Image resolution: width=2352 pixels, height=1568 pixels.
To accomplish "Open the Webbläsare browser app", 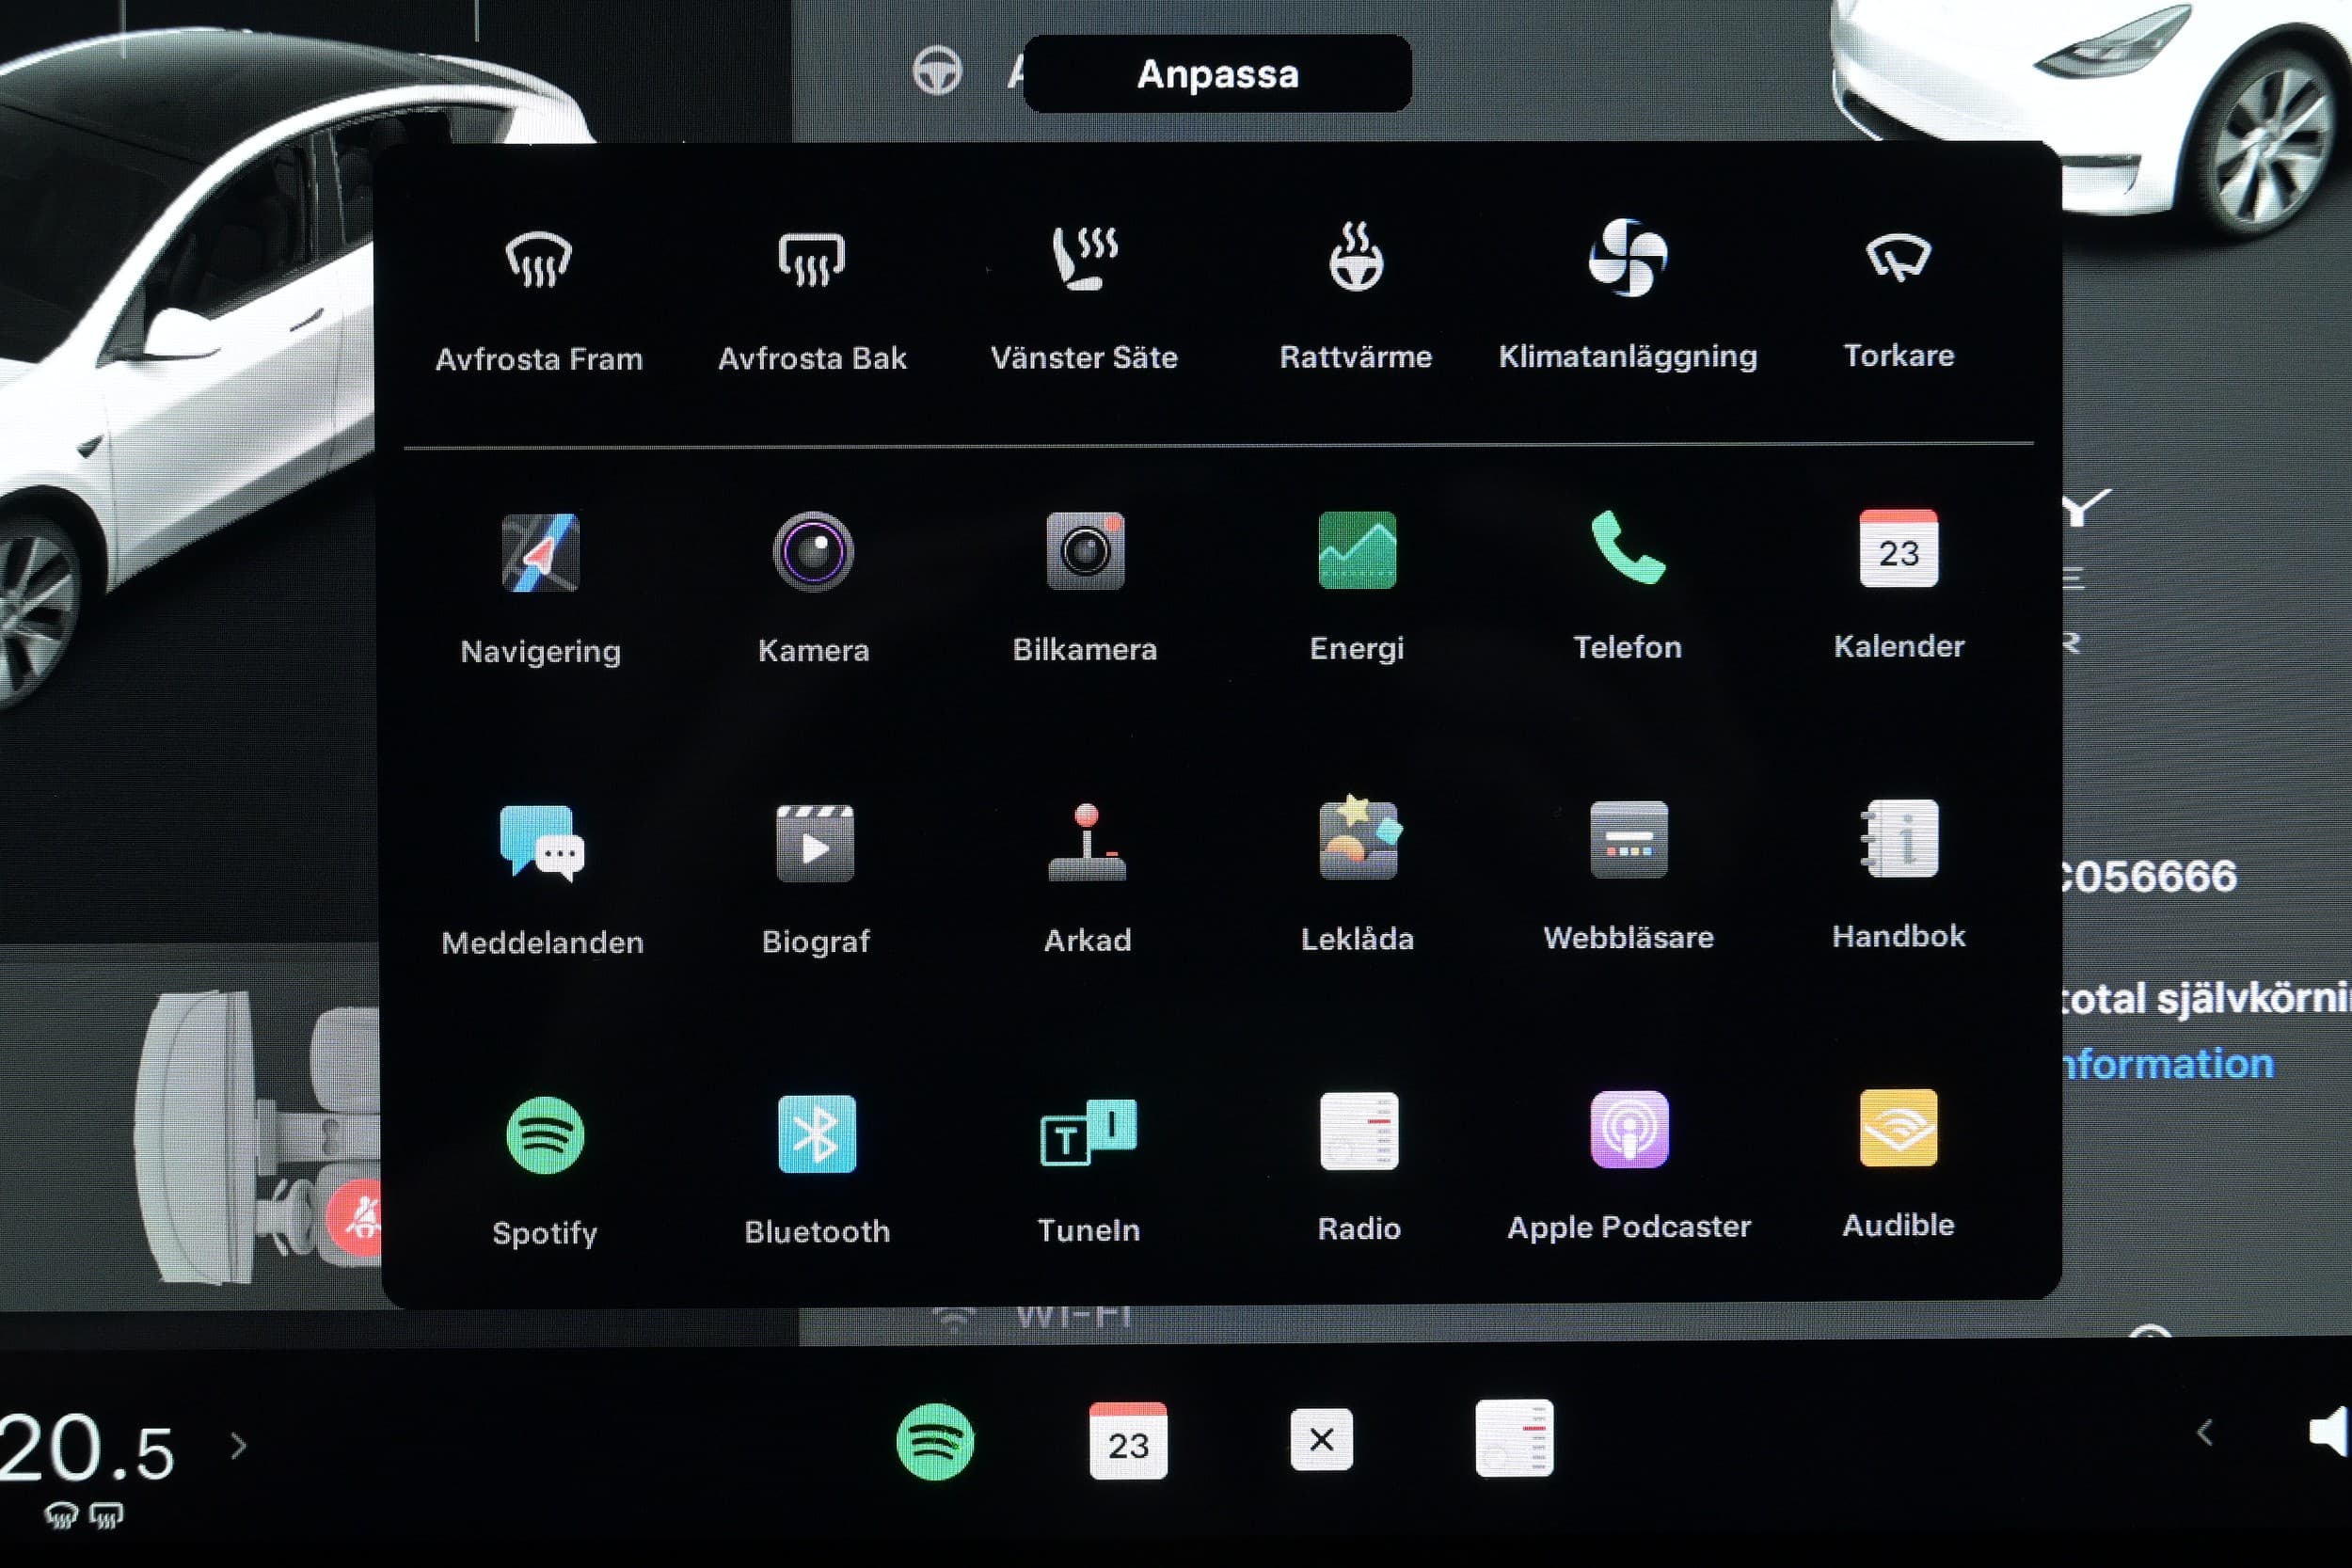I will click(x=1628, y=876).
